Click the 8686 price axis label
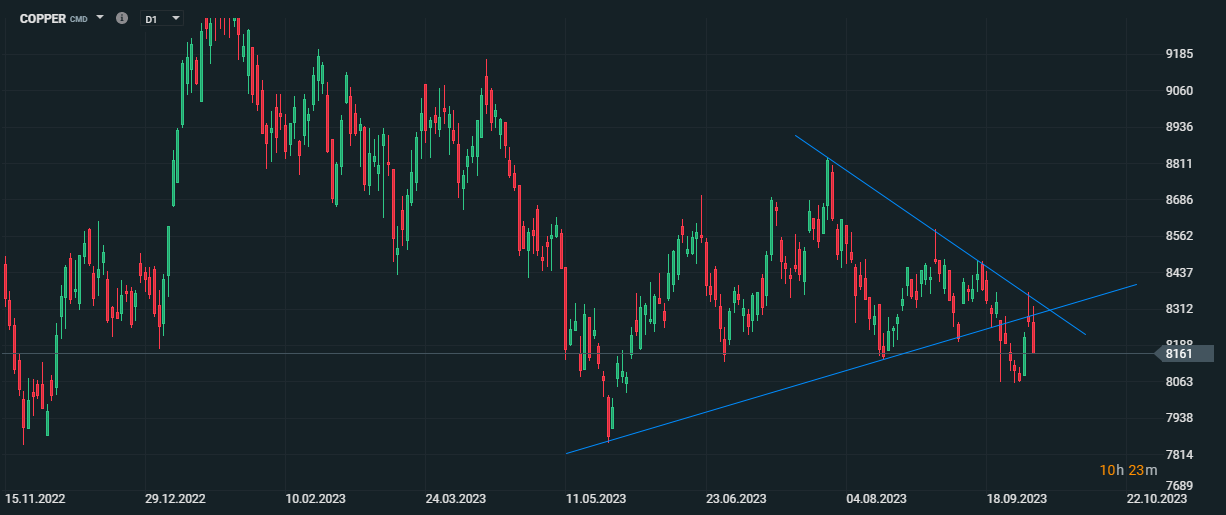This screenshot has width=1226, height=515. tap(1180, 200)
